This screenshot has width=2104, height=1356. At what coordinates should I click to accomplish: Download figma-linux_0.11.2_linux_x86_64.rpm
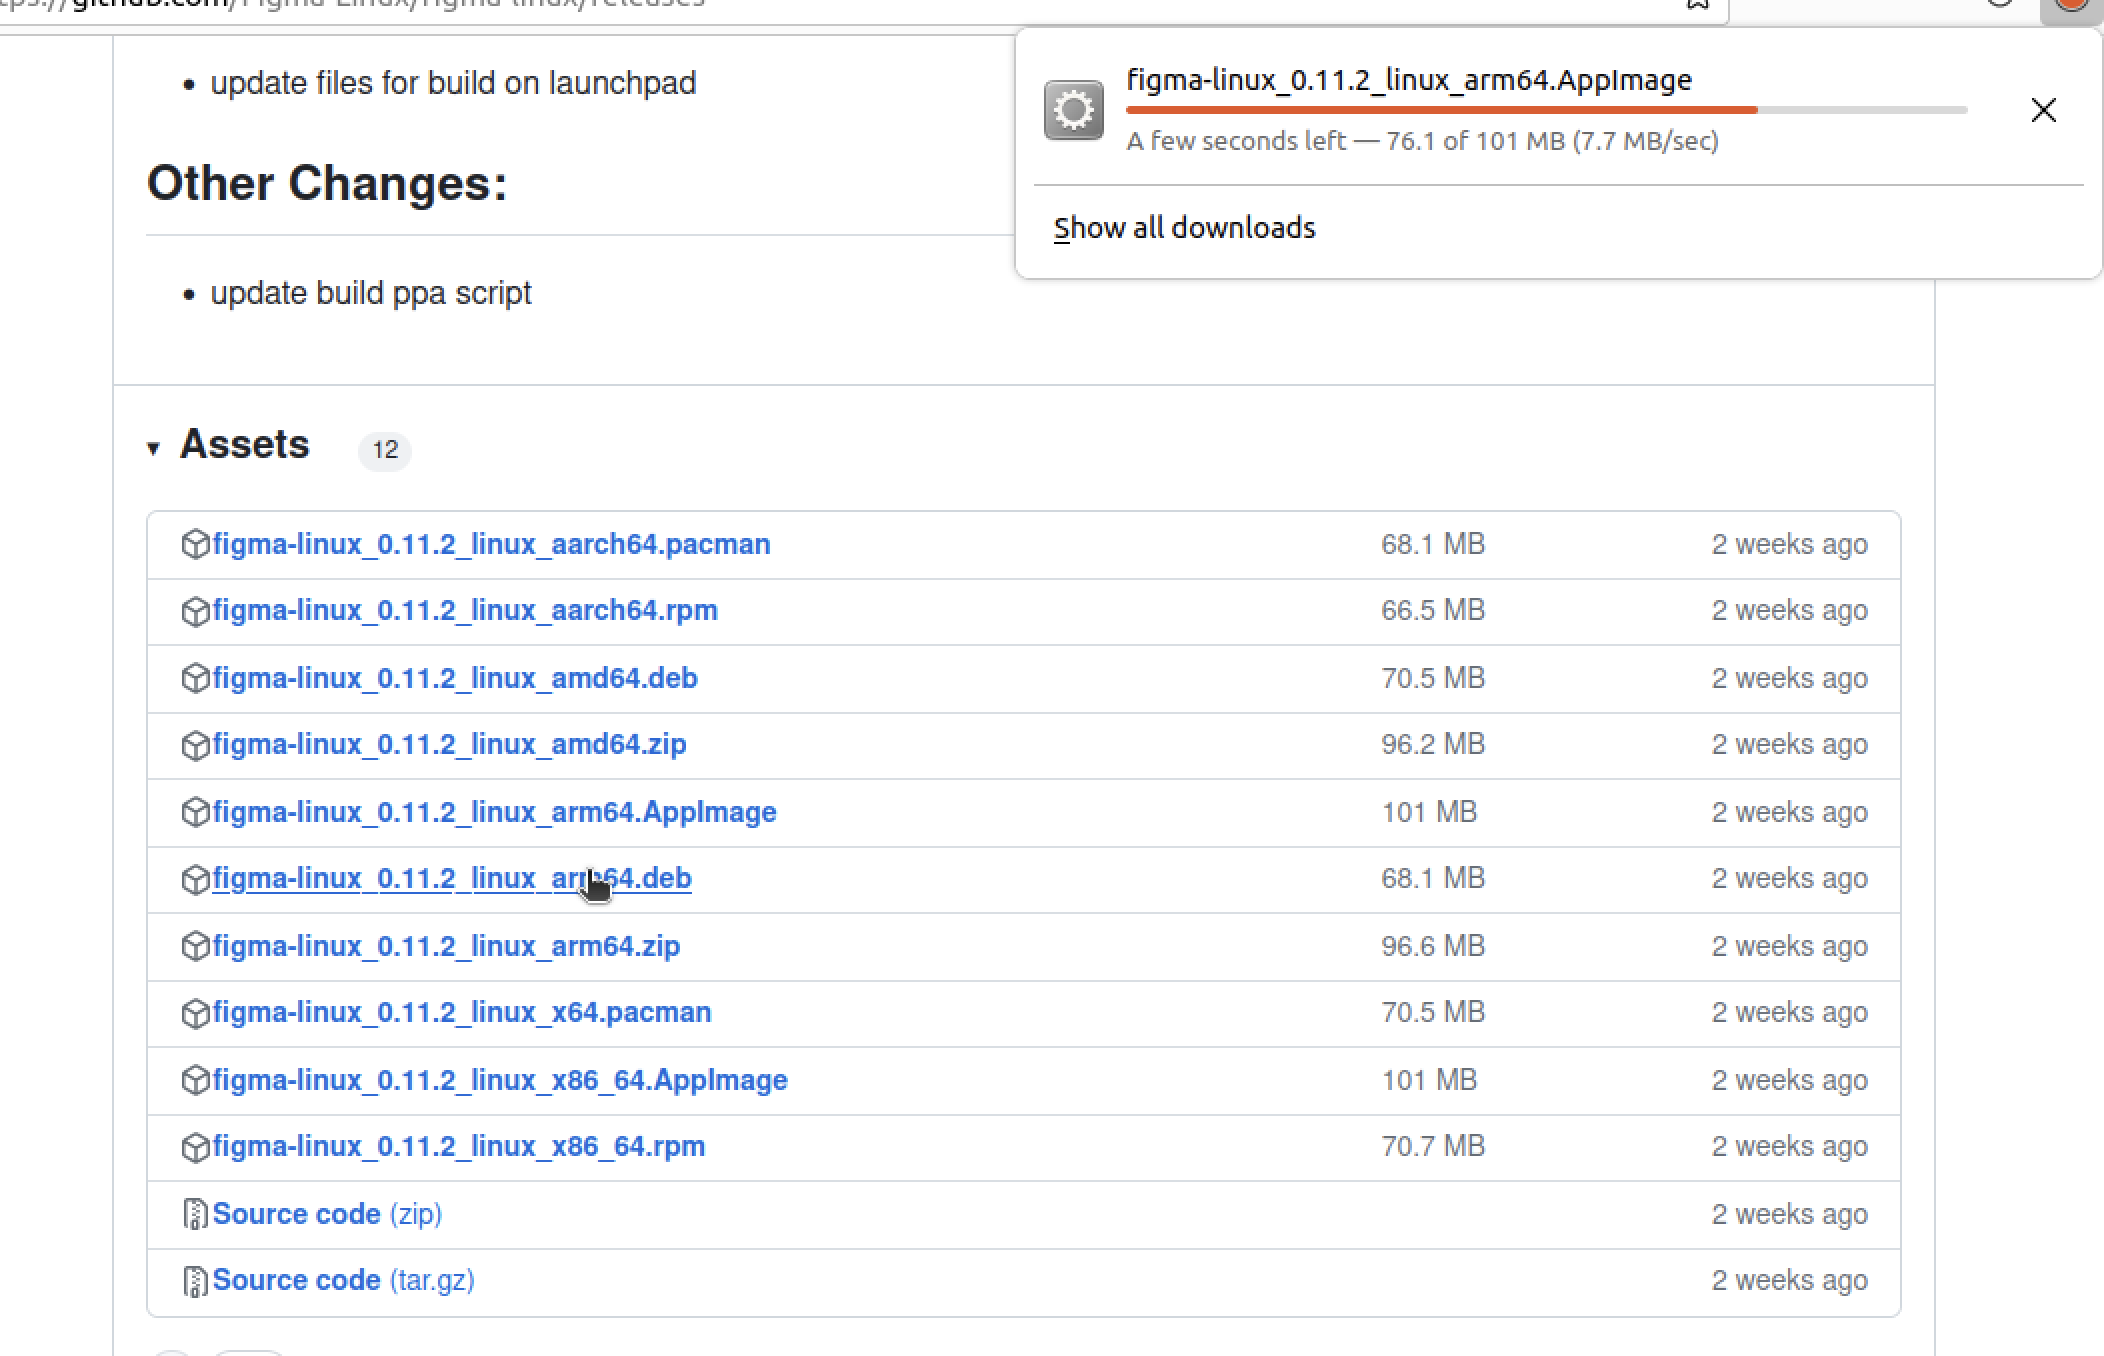pyautogui.click(x=459, y=1146)
